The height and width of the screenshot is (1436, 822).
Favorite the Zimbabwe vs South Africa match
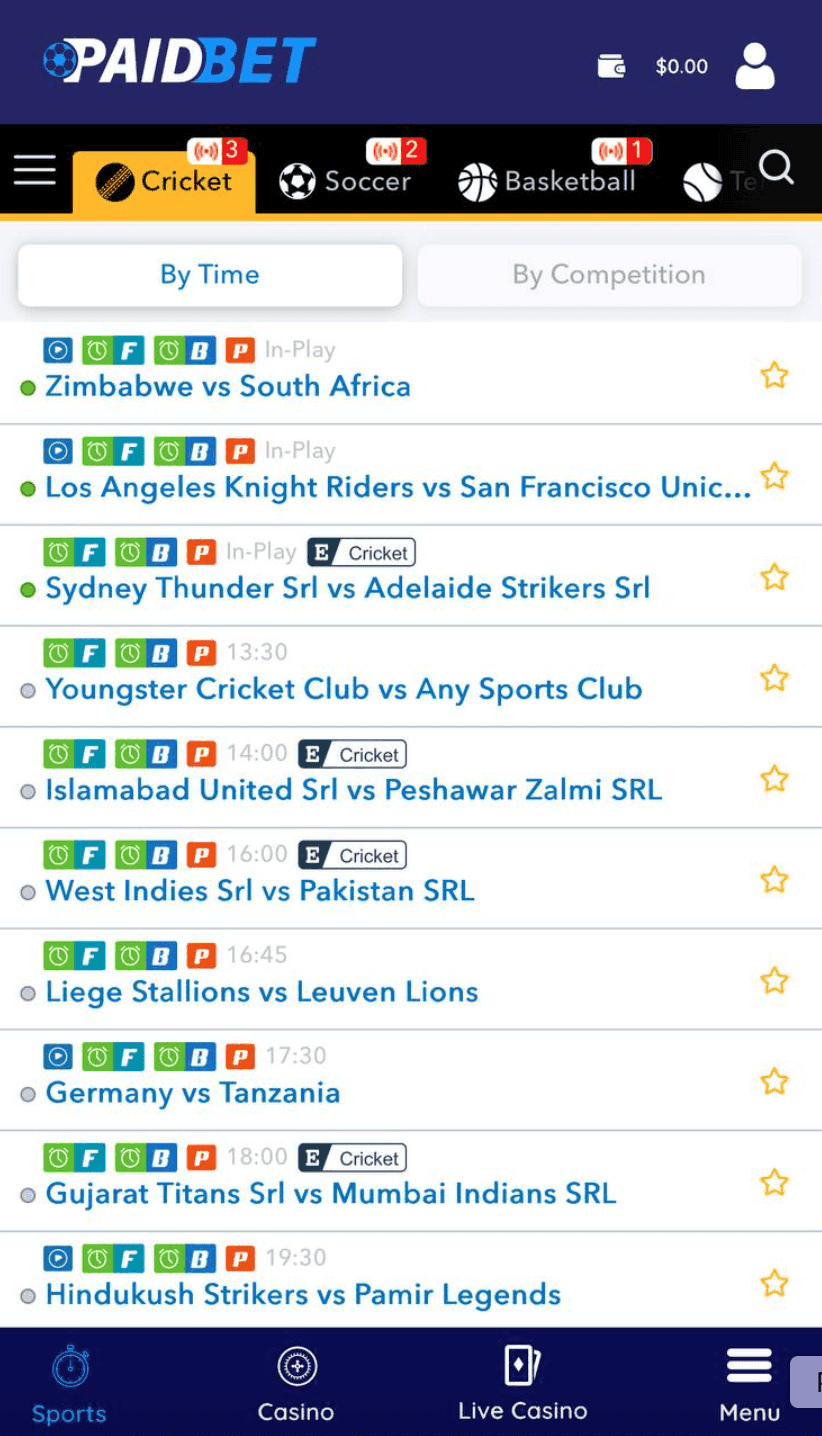(x=774, y=375)
